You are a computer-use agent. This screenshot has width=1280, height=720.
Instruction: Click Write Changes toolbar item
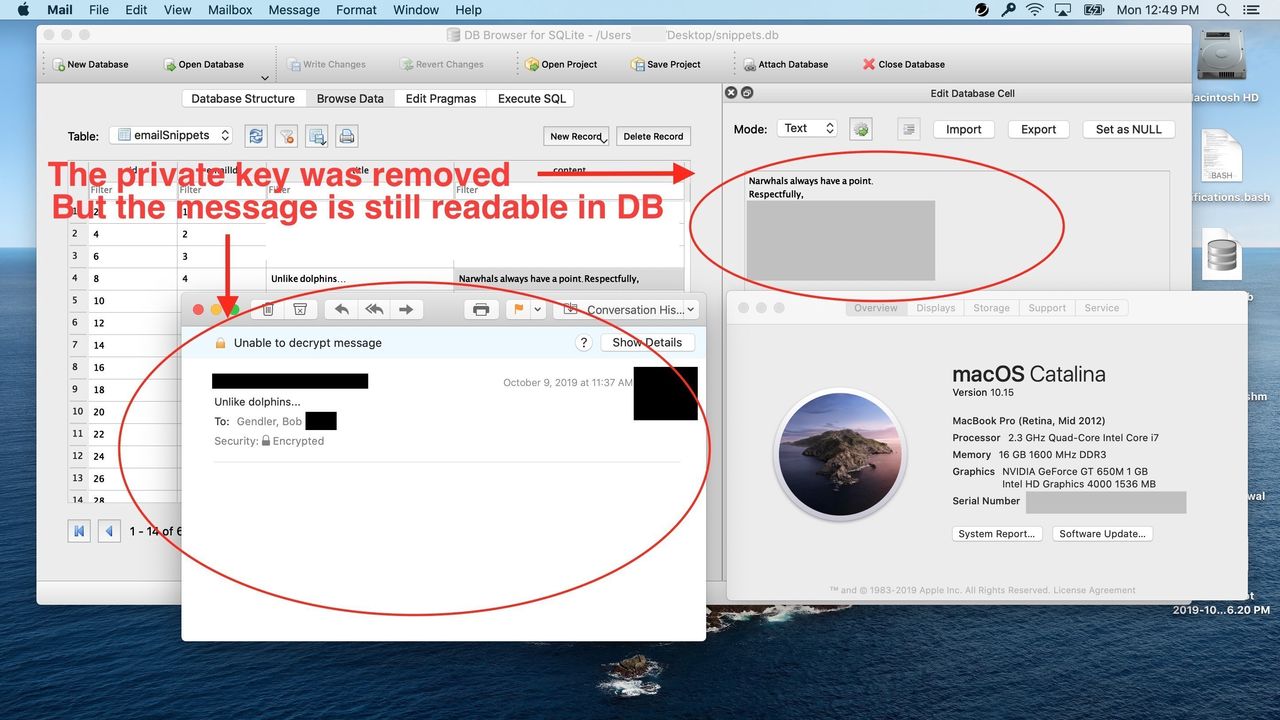tap(327, 64)
